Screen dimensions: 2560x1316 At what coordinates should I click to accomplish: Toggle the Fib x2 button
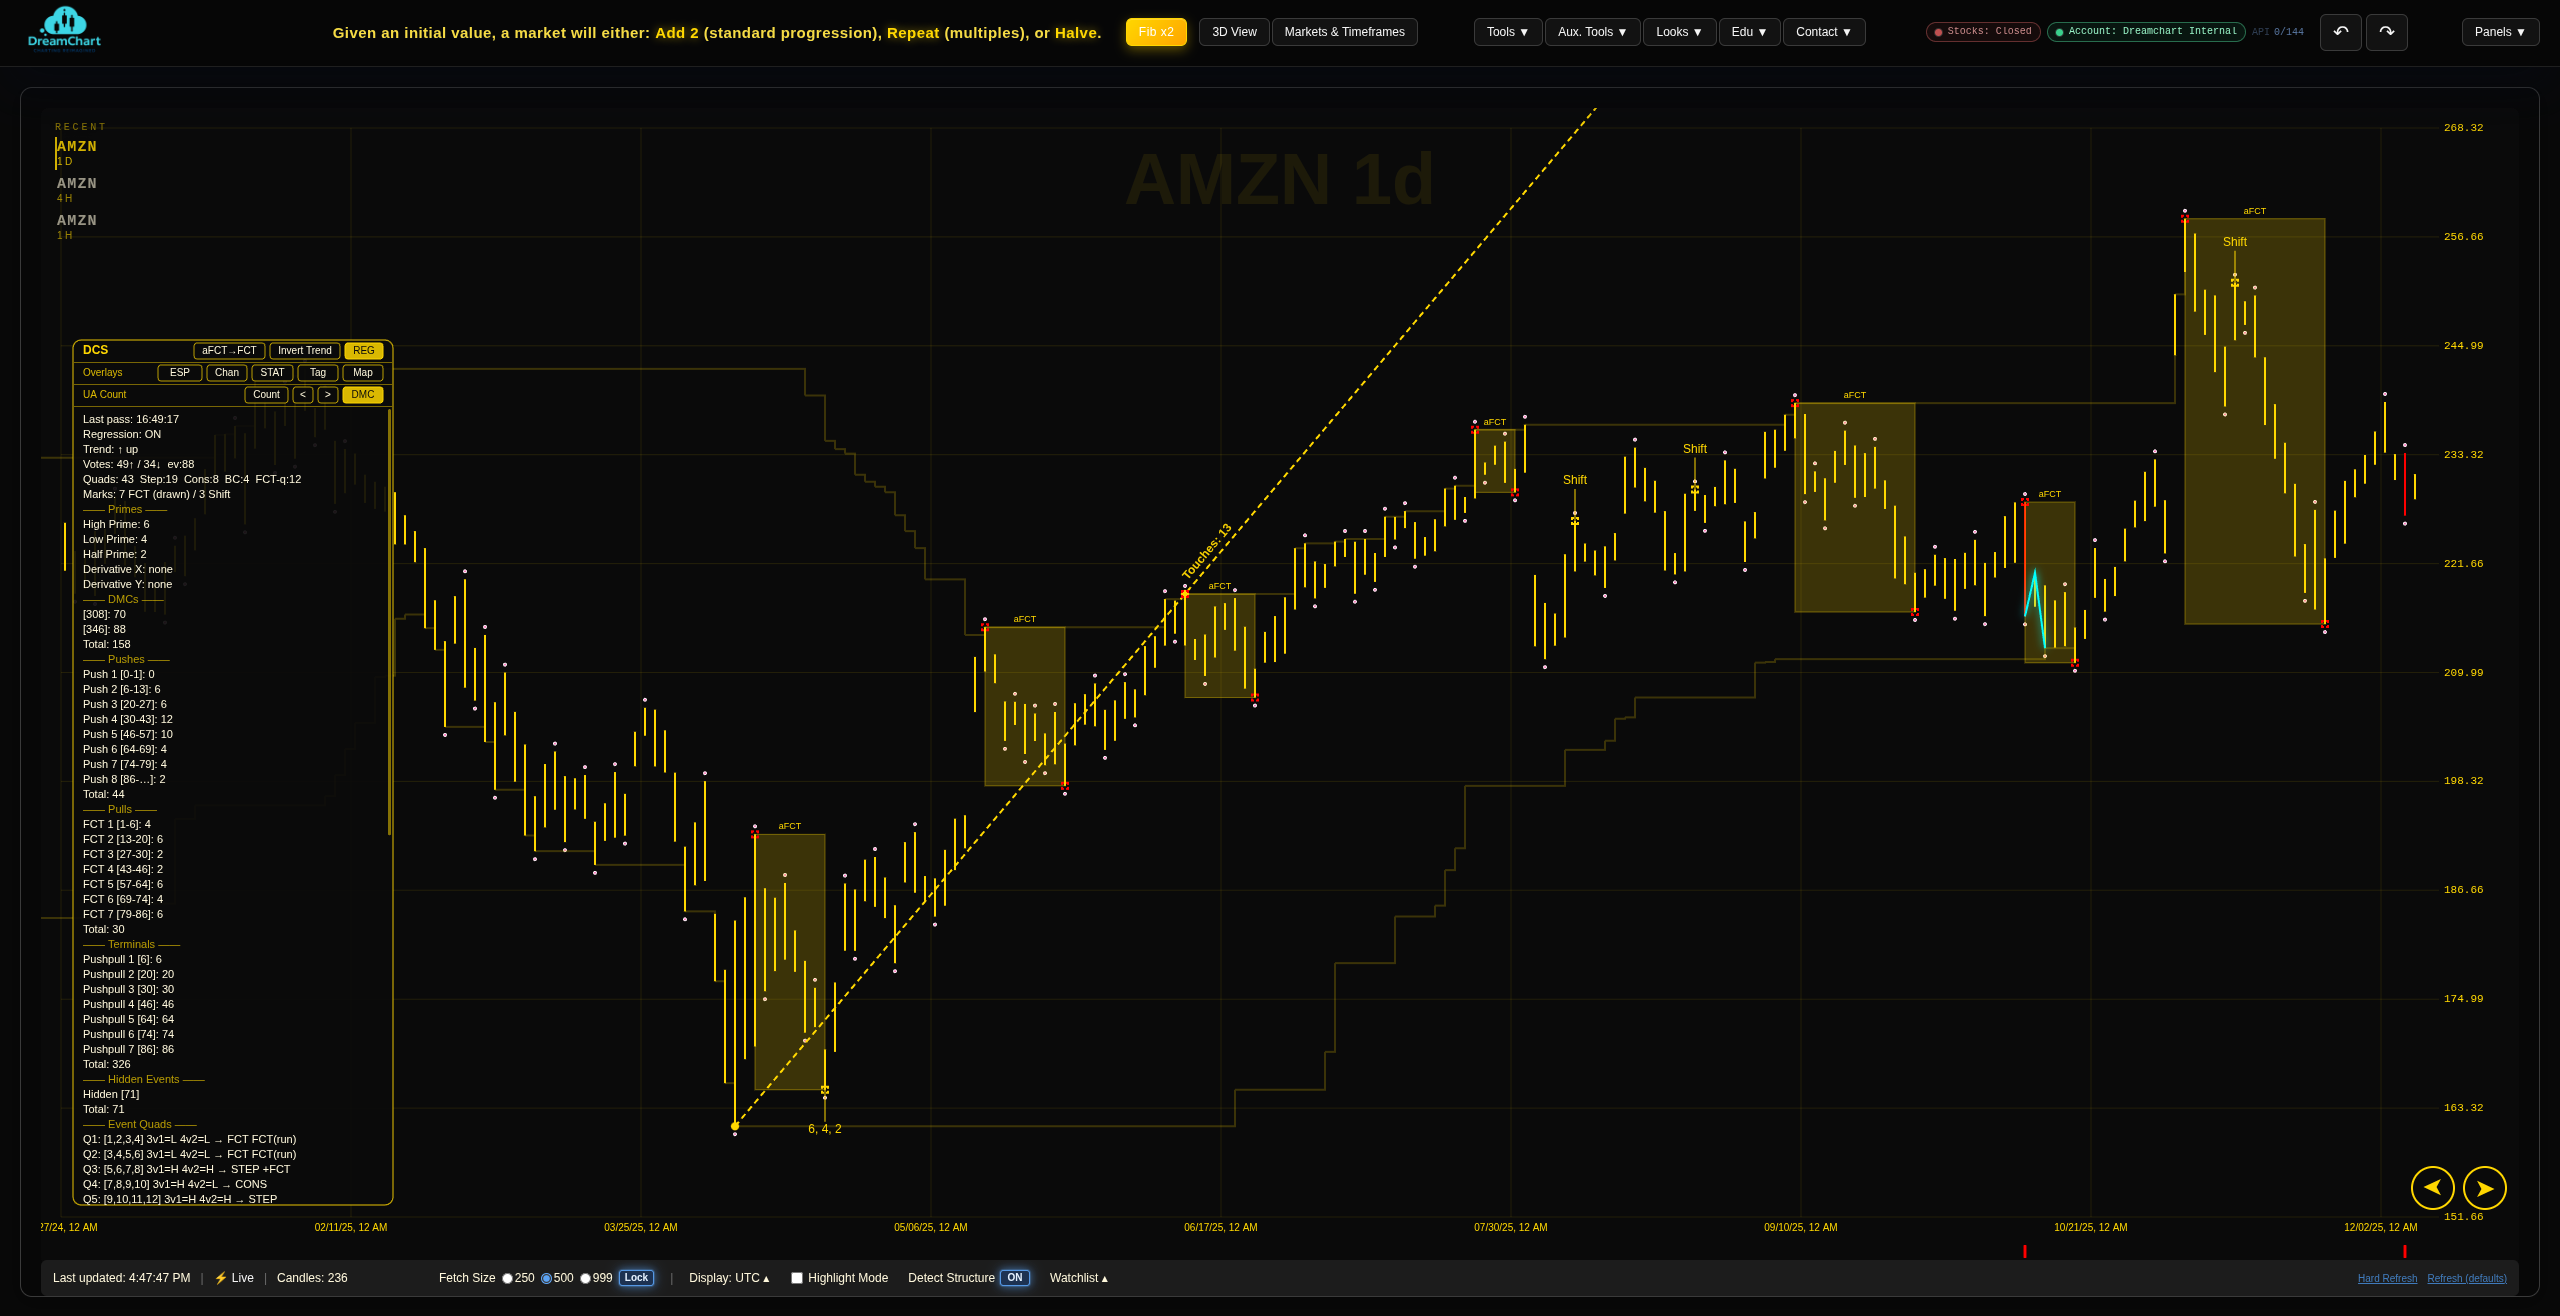1156,32
